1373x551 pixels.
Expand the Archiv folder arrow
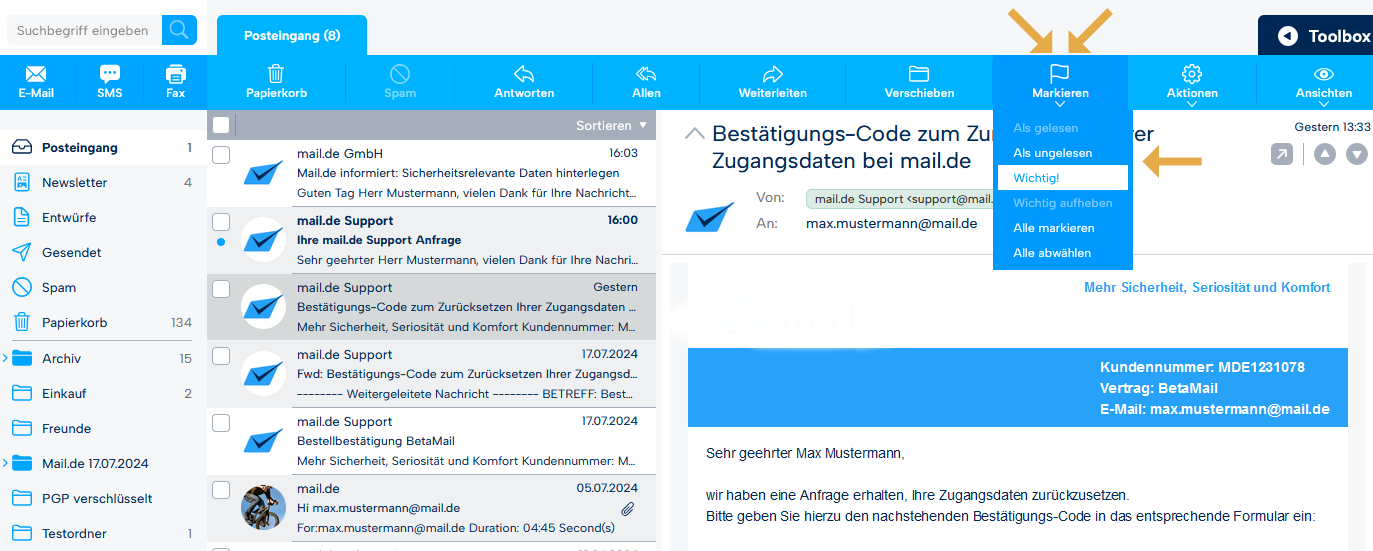(5, 358)
